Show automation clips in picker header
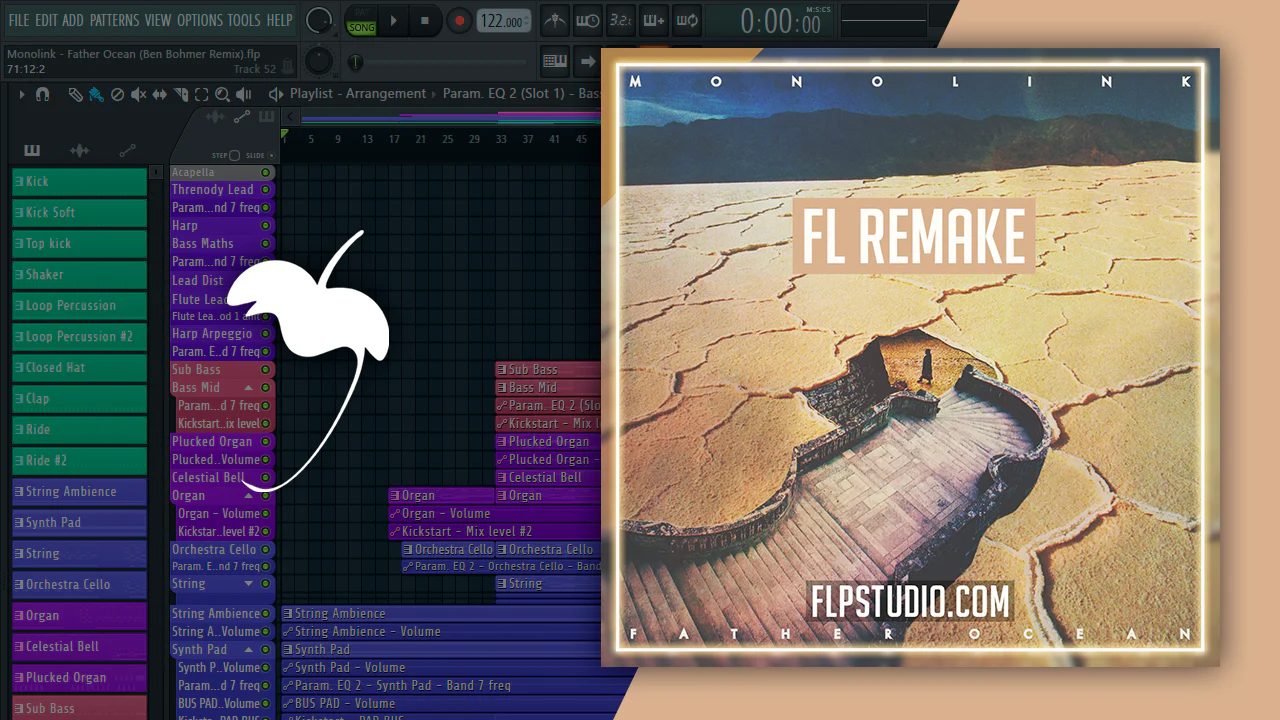The image size is (1280, 720). pyautogui.click(x=127, y=151)
